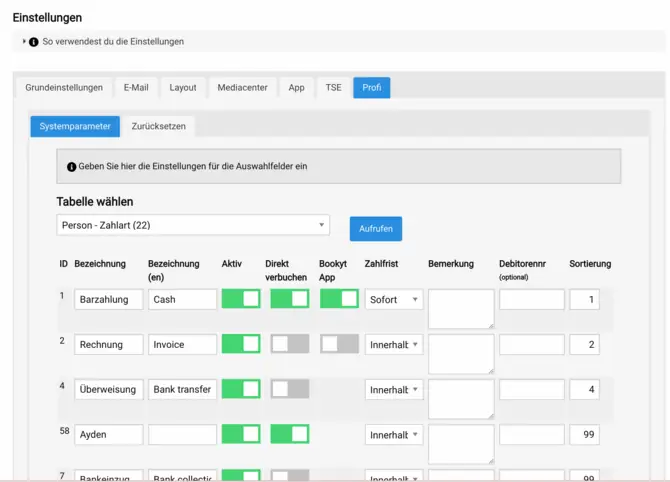Select the Systemparameter sub-tab
The height and width of the screenshot is (482, 670).
click(x=75, y=126)
